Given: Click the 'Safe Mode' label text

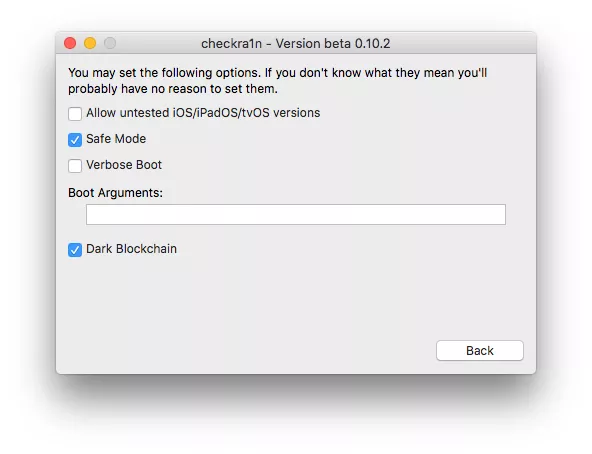Looking at the screenshot, I should [x=116, y=139].
